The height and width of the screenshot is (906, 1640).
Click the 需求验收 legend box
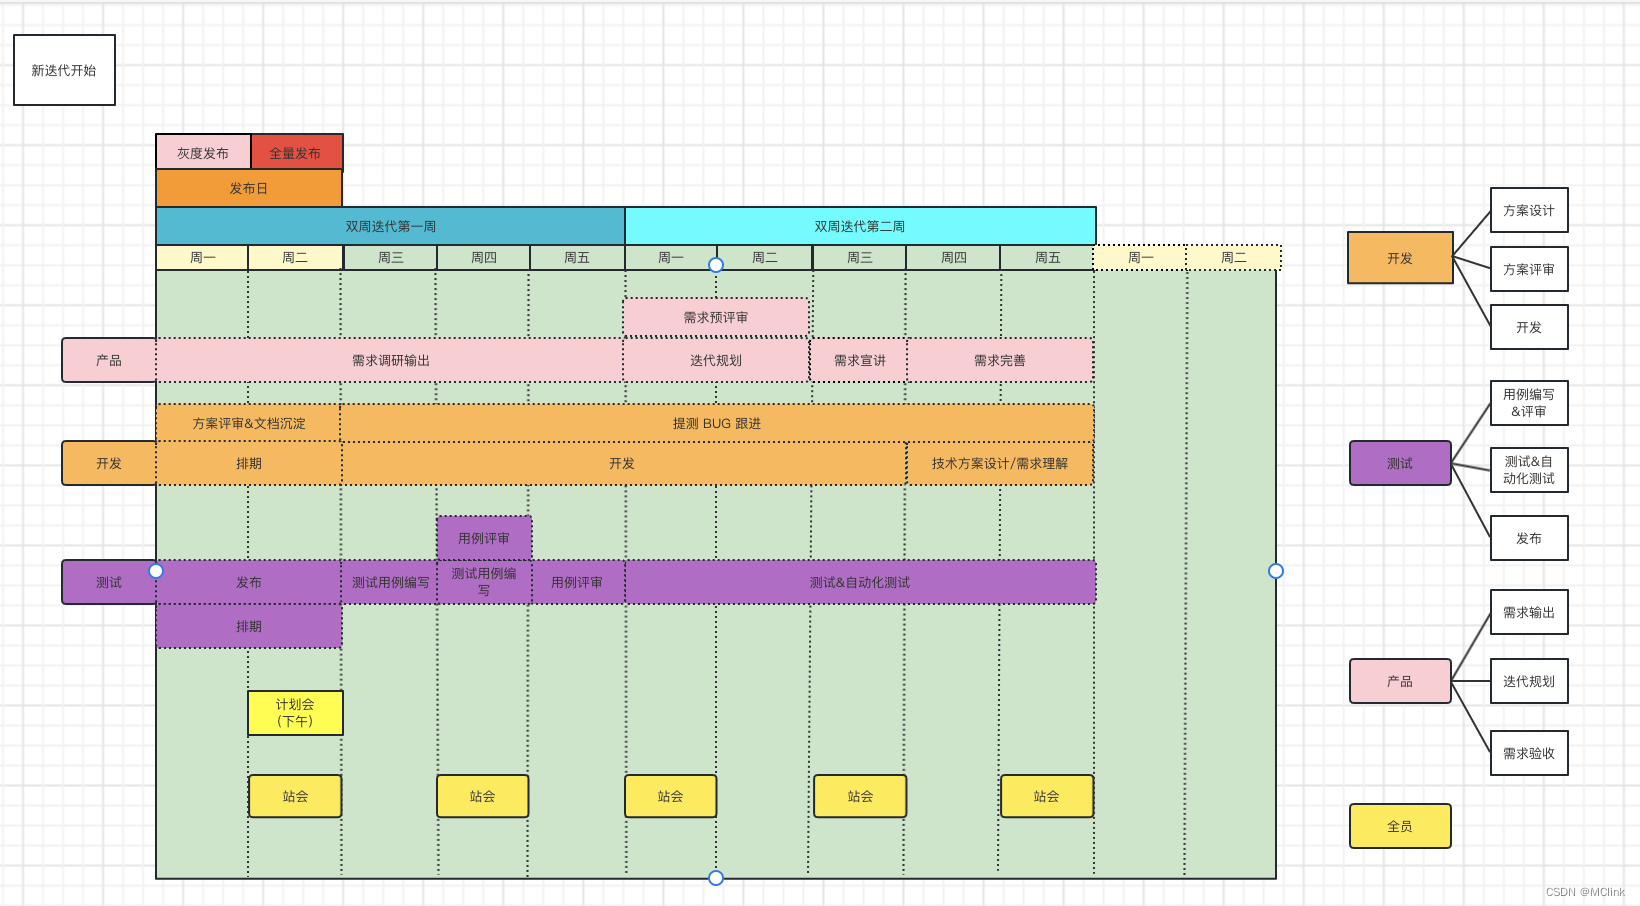1529,753
